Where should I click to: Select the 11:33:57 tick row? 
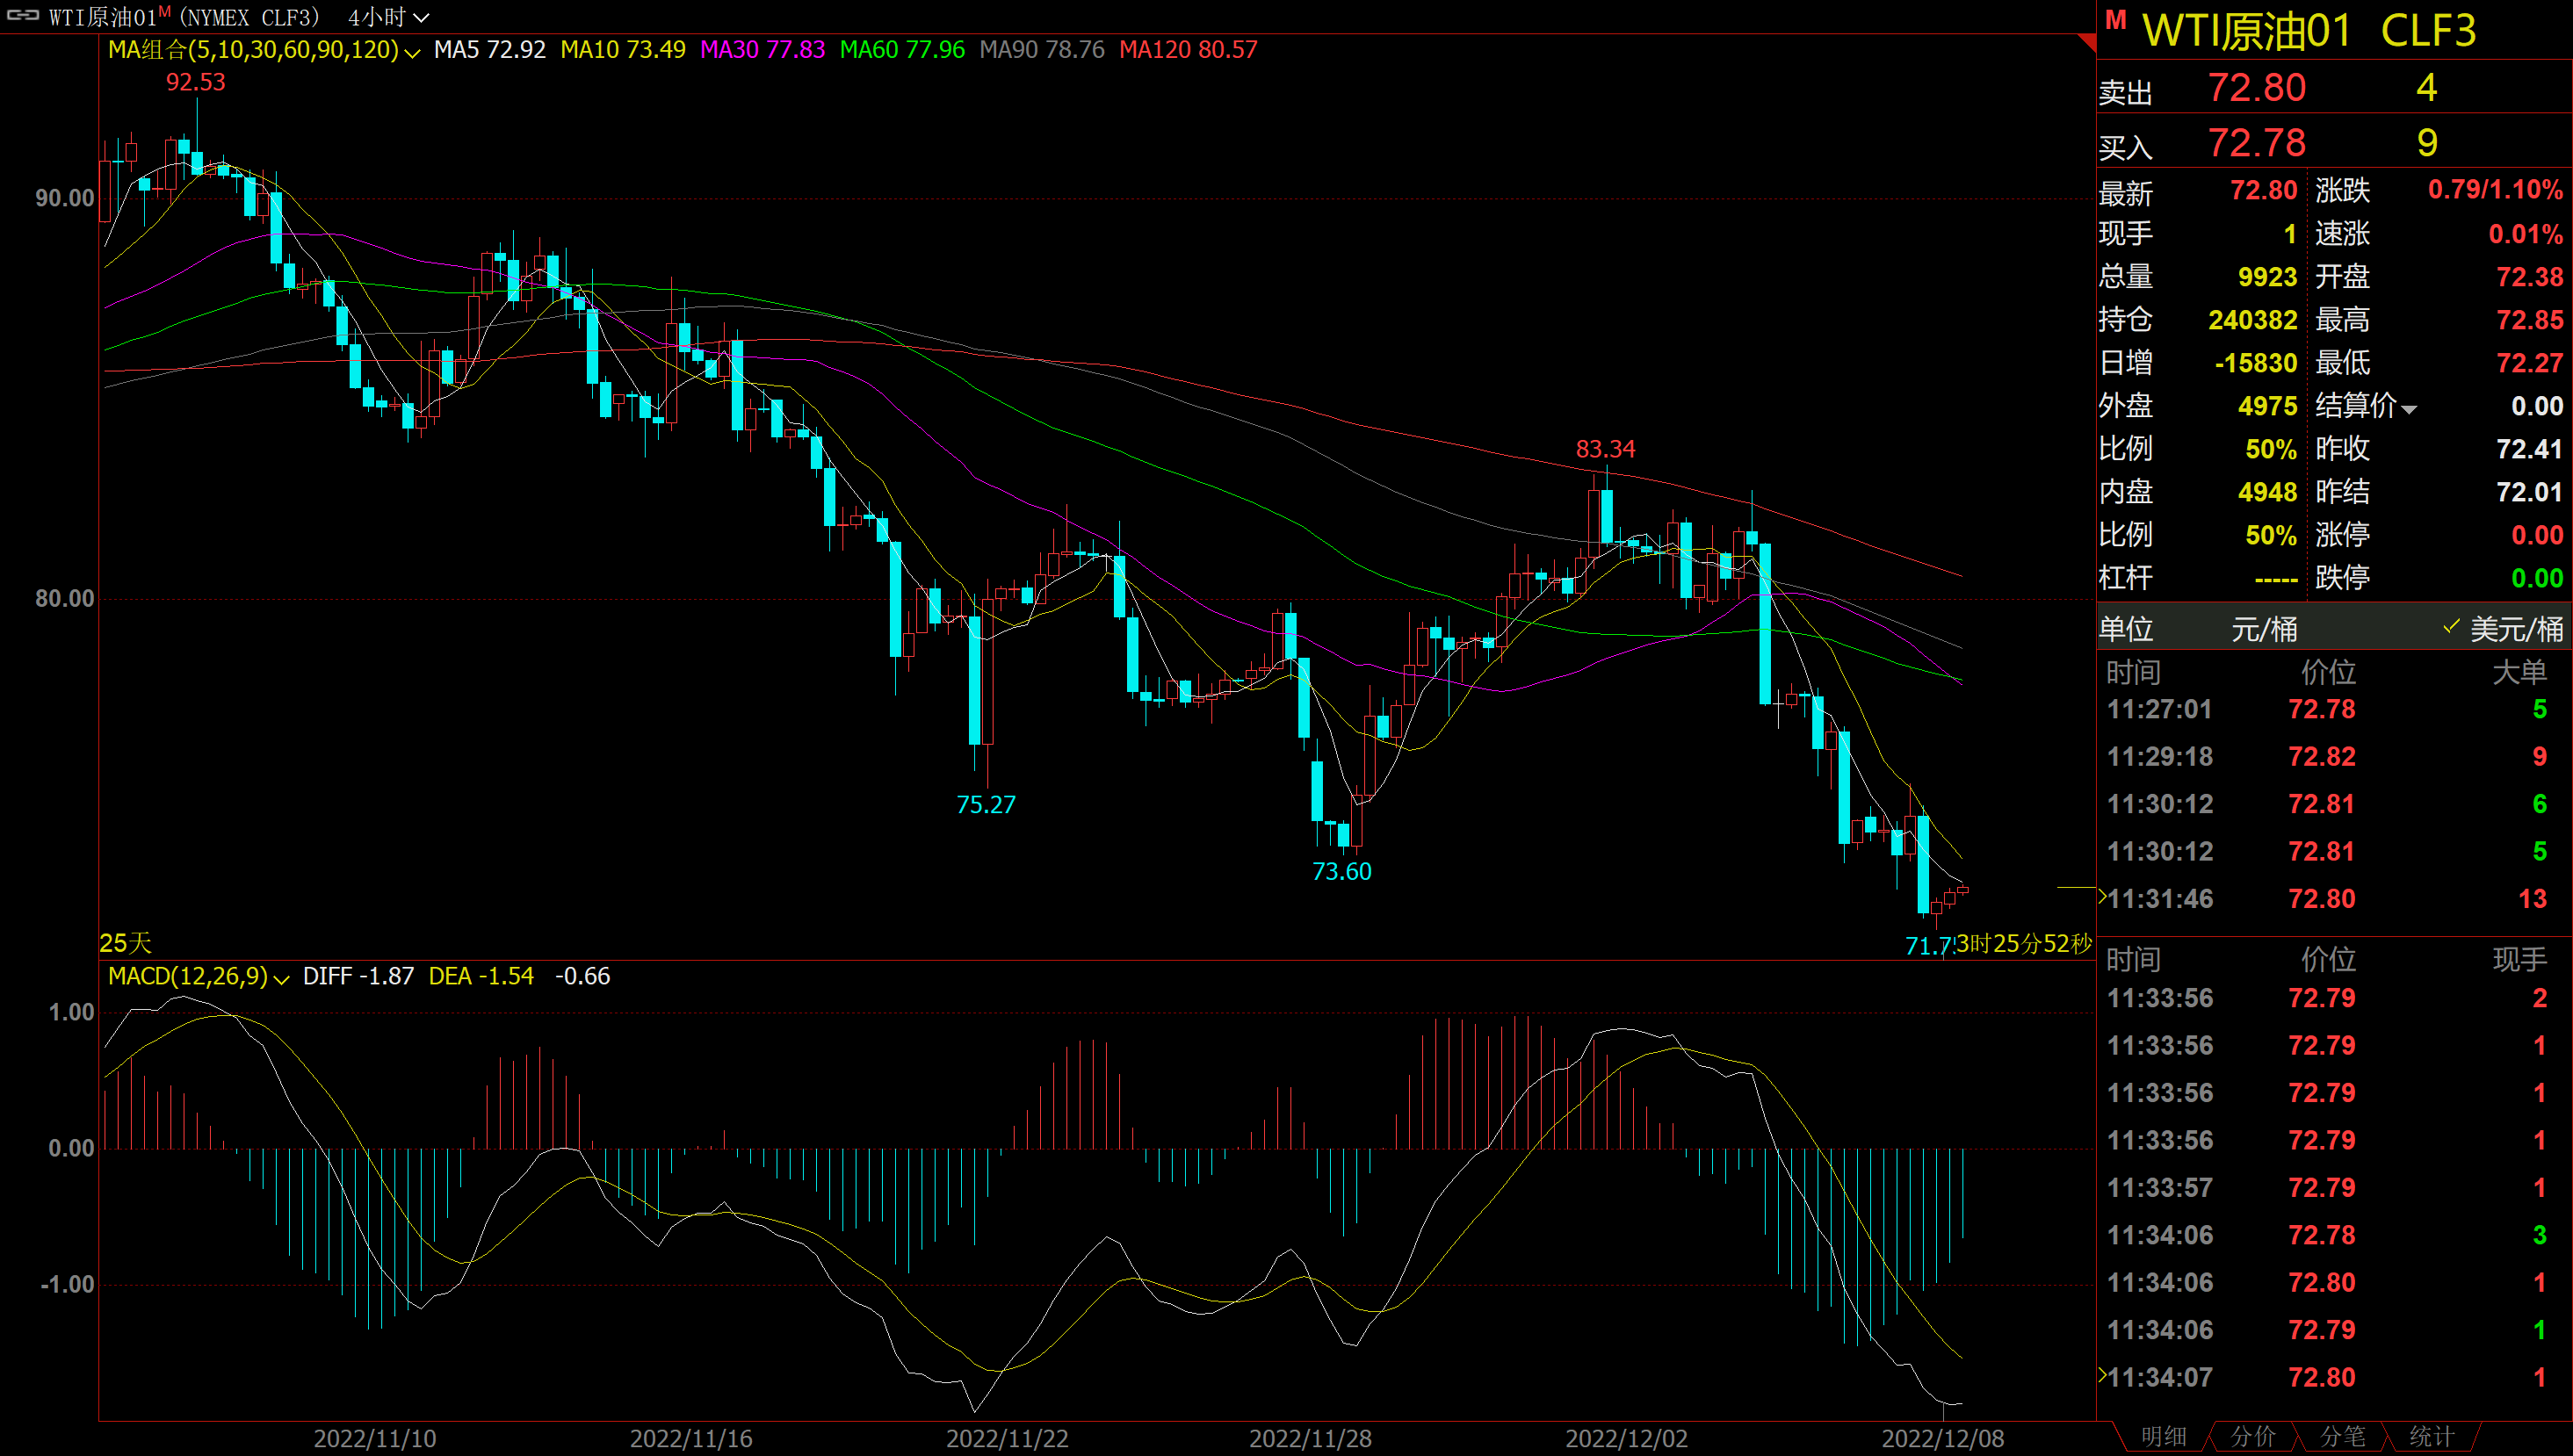click(x=2334, y=1188)
